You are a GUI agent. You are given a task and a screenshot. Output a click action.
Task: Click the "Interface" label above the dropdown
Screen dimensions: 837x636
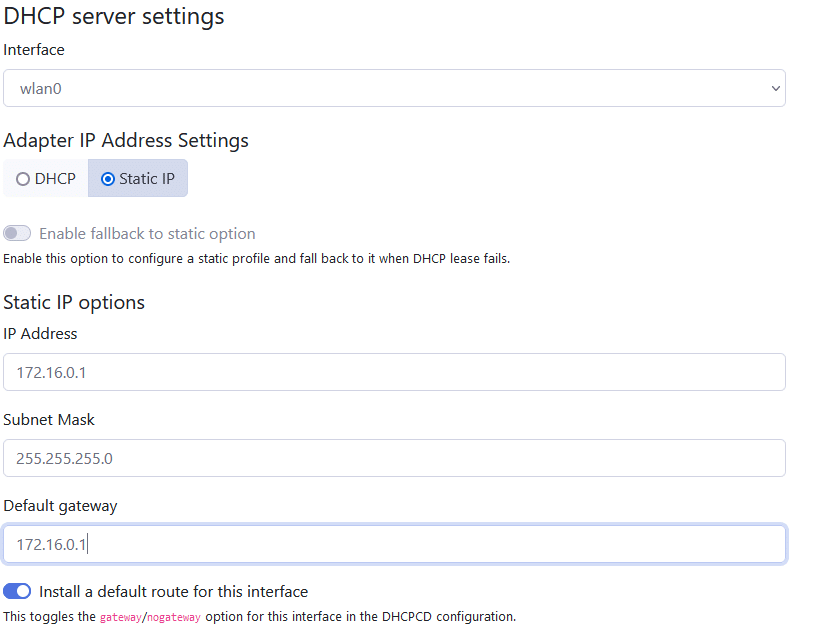34,50
